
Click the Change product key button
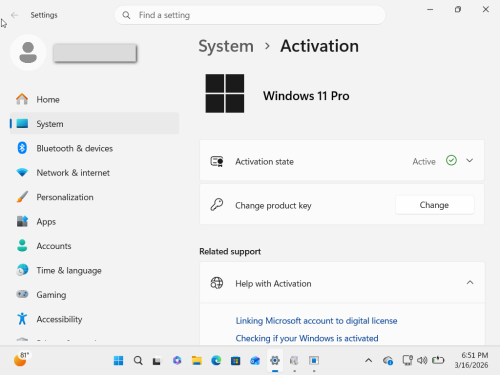434,205
